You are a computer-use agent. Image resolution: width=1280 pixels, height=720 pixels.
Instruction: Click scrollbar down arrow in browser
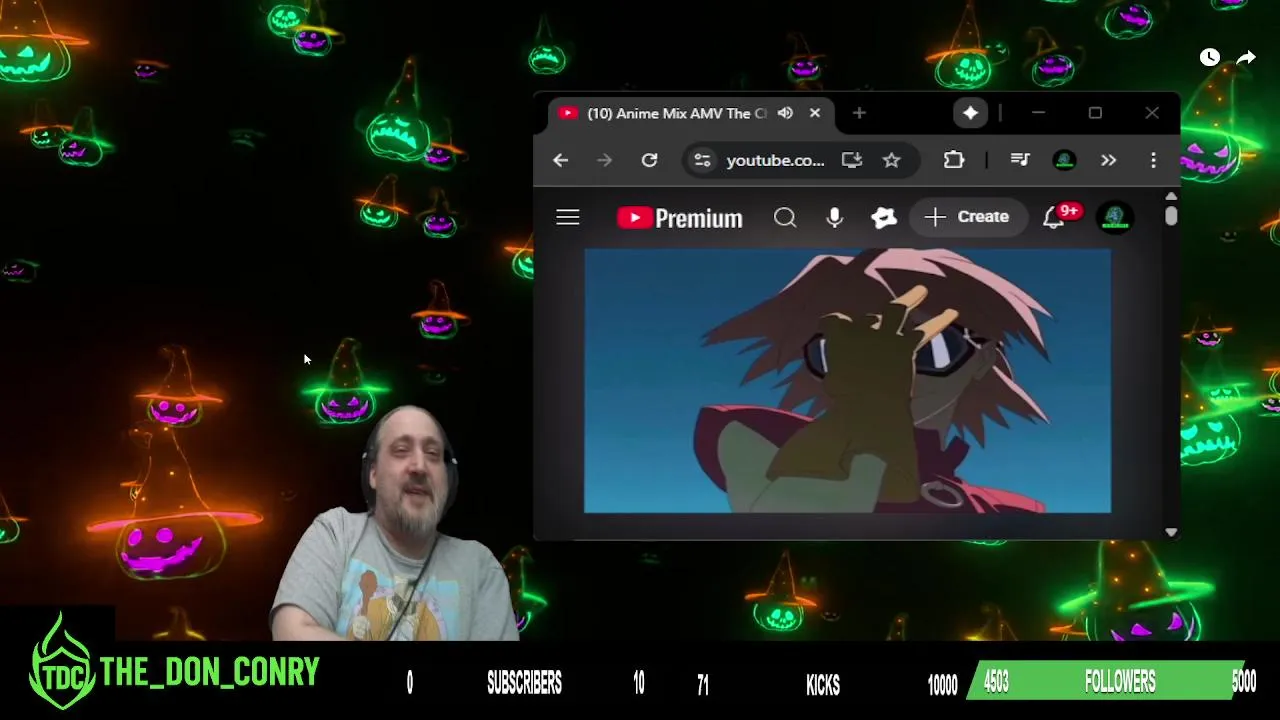(x=1171, y=533)
